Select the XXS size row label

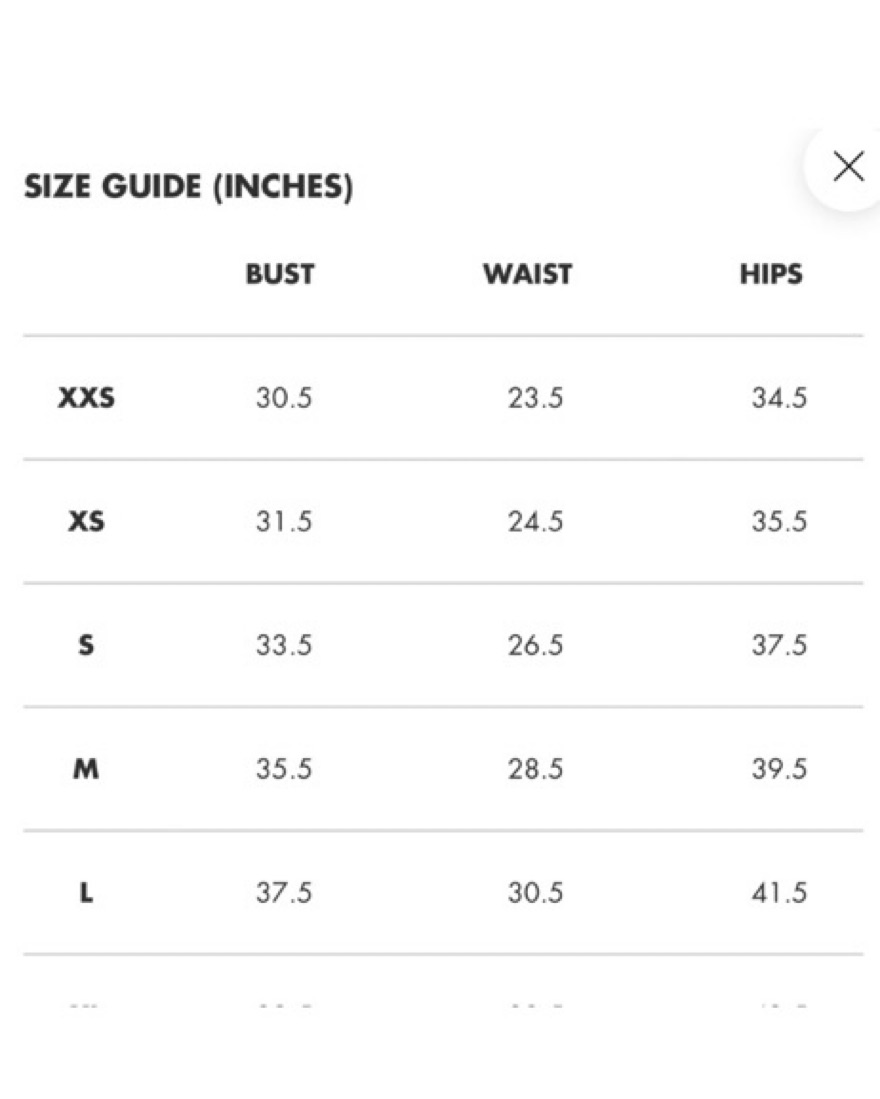86,397
